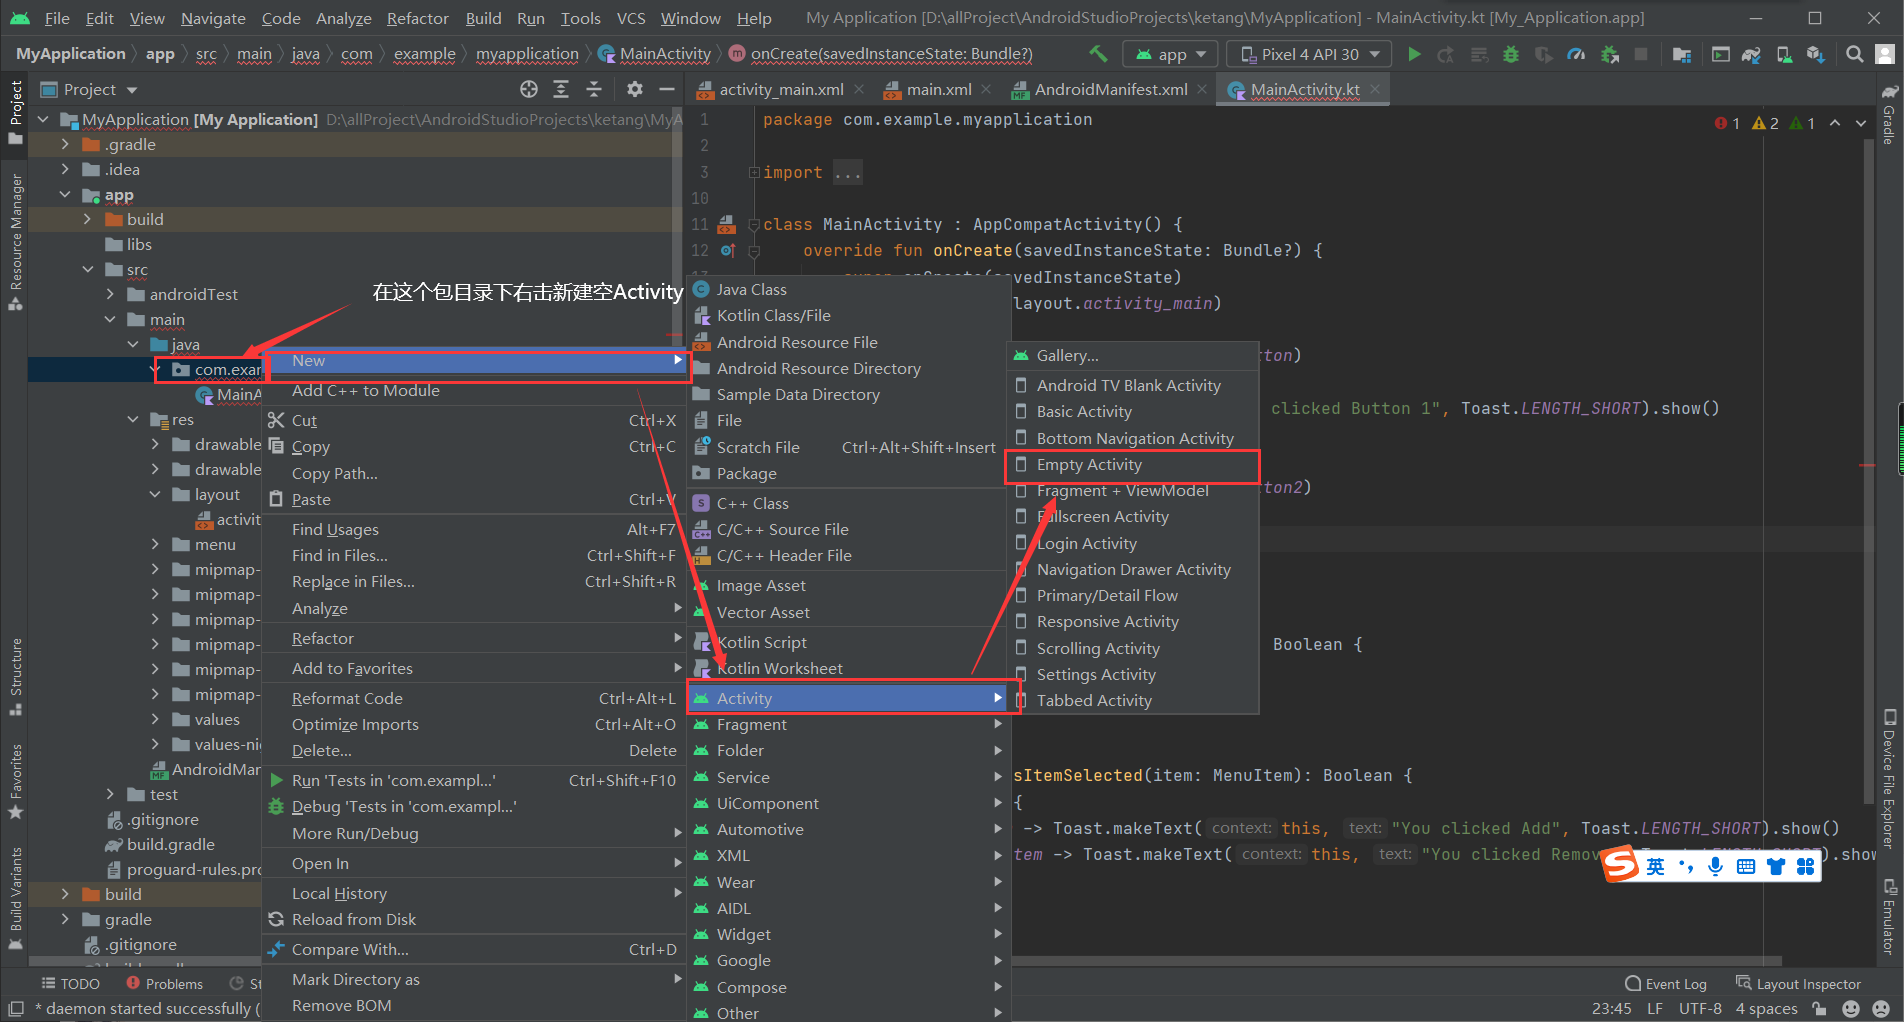Image resolution: width=1904 pixels, height=1022 pixels.
Task: Click Reformat Code in context menu
Action: tap(475, 698)
